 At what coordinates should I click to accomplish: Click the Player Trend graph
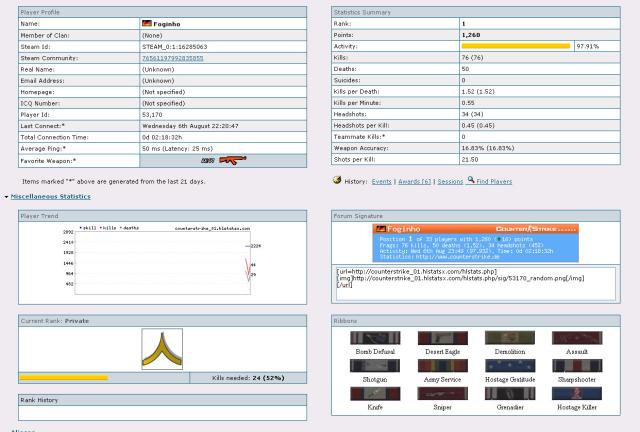pyautogui.click(x=161, y=259)
